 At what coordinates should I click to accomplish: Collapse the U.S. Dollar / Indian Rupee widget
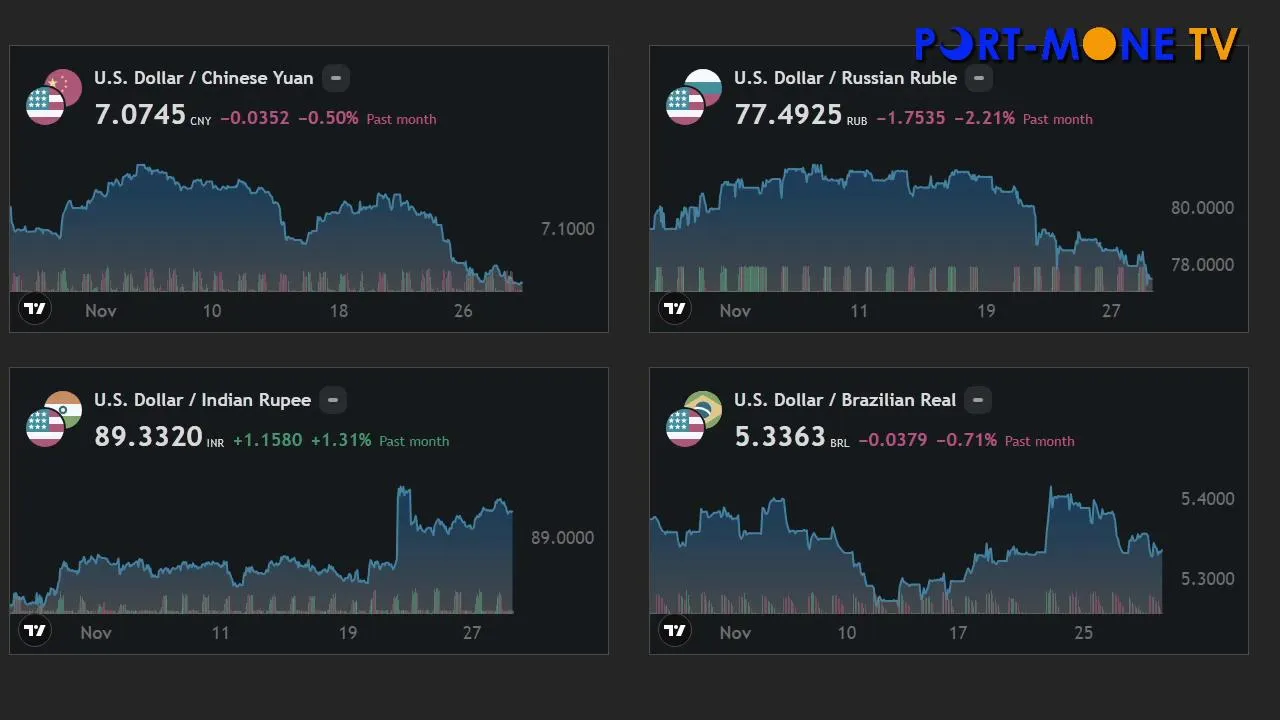coord(333,400)
